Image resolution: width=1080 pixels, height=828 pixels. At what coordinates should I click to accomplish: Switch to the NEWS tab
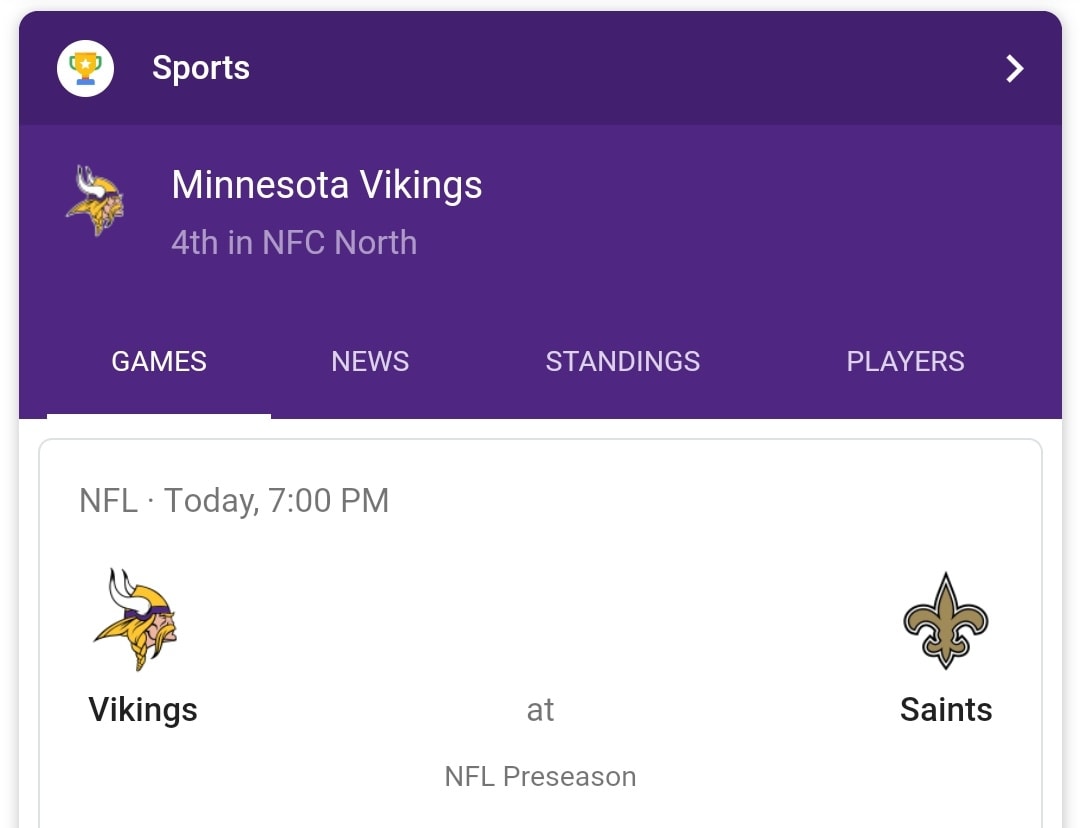point(370,362)
